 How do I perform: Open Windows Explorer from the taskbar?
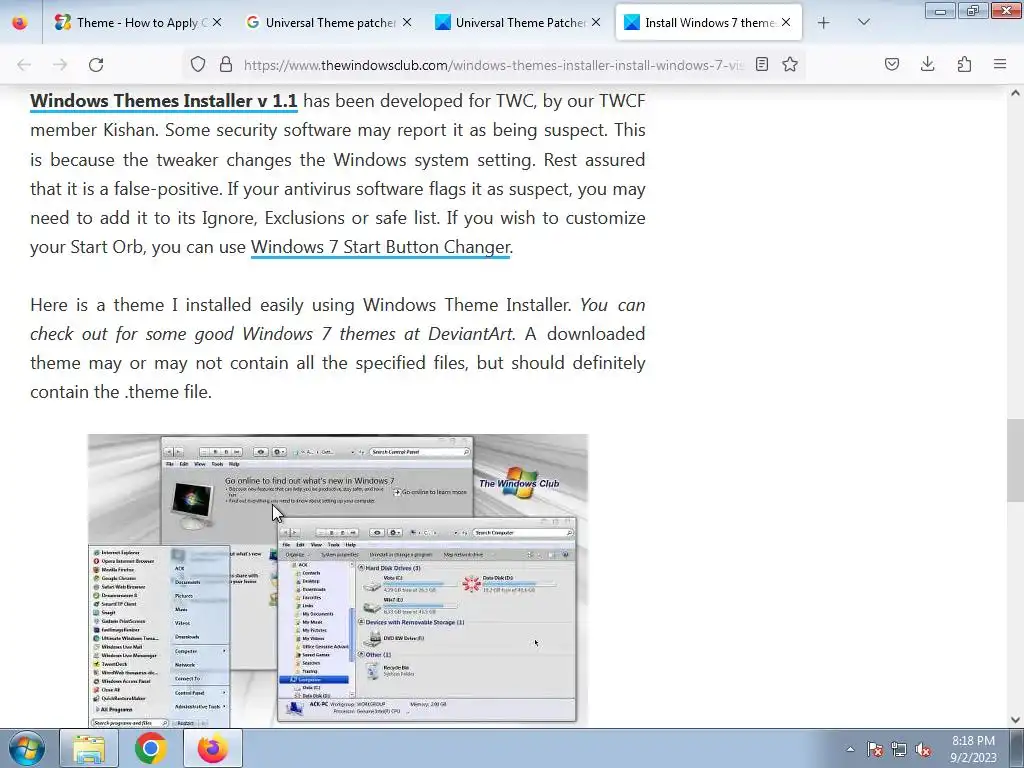click(89, 748)
